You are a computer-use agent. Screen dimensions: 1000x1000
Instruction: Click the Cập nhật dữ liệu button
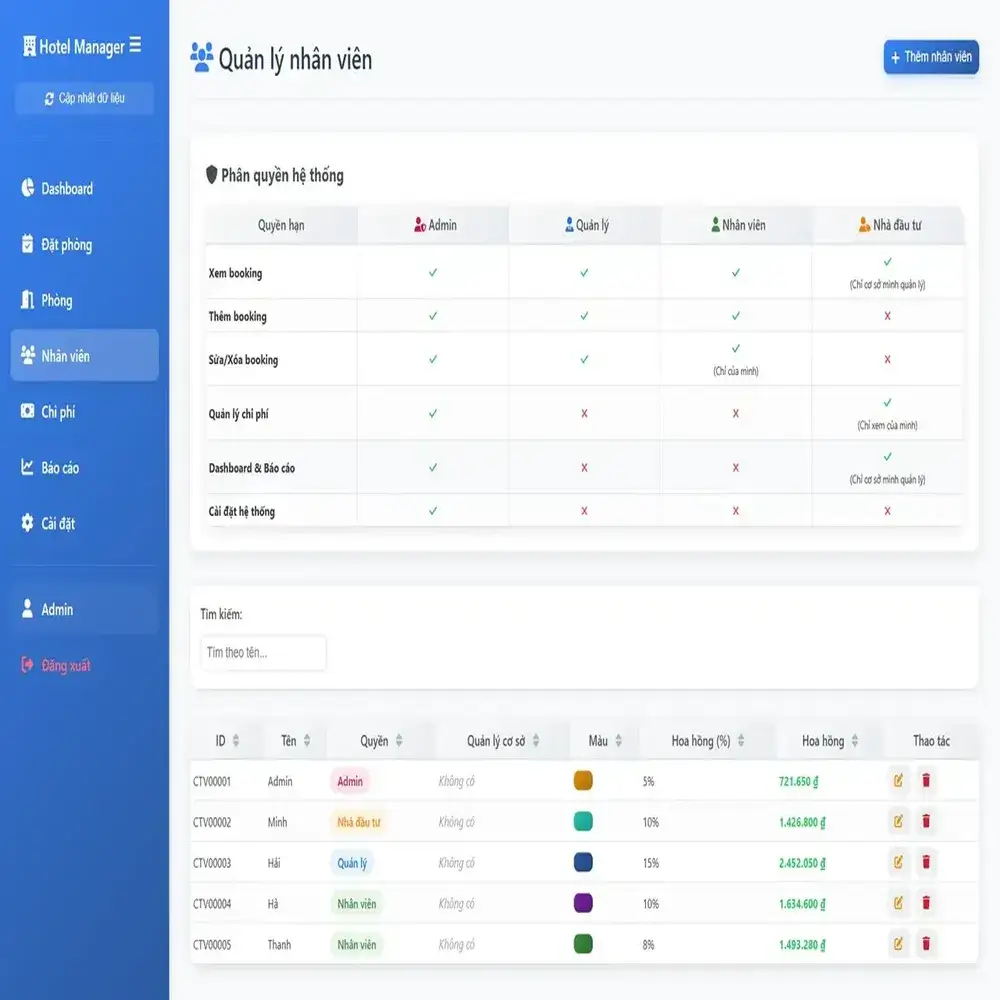click(x=84, y=98)
